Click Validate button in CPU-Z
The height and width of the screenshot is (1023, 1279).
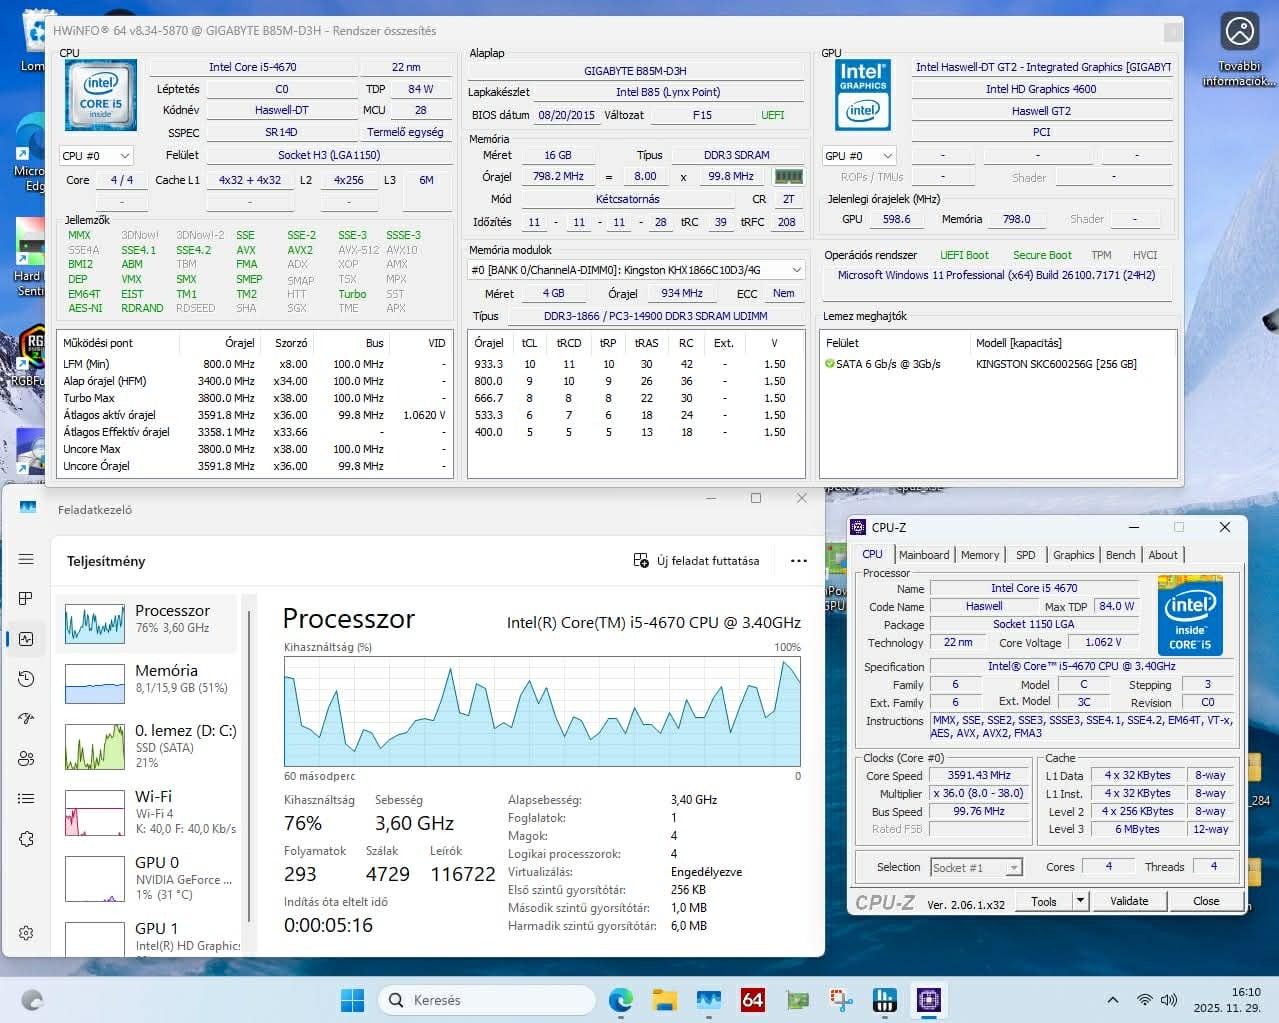(x=1129, y=901)
